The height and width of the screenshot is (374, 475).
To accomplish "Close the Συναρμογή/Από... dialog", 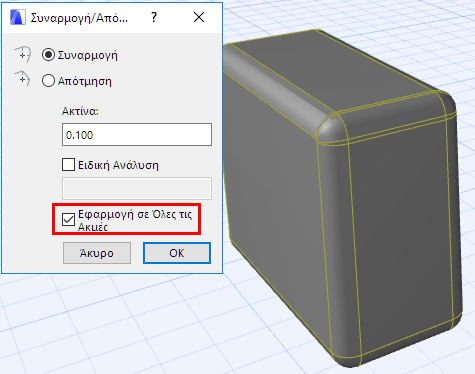I will [199, 17].
